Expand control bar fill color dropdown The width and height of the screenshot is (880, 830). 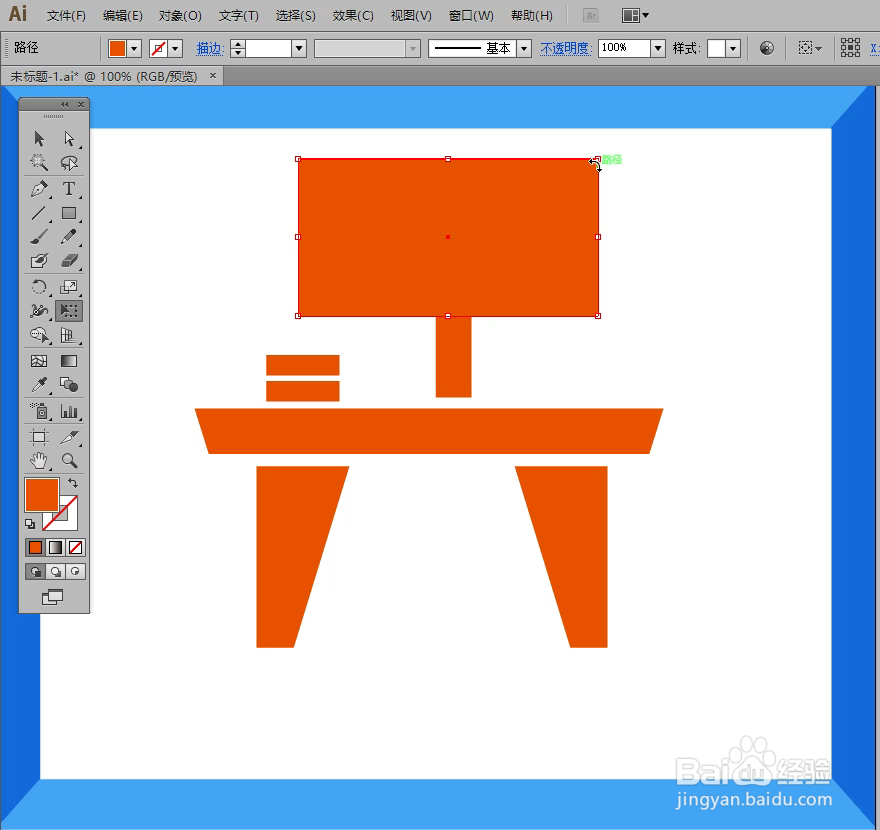click(134, 49)
